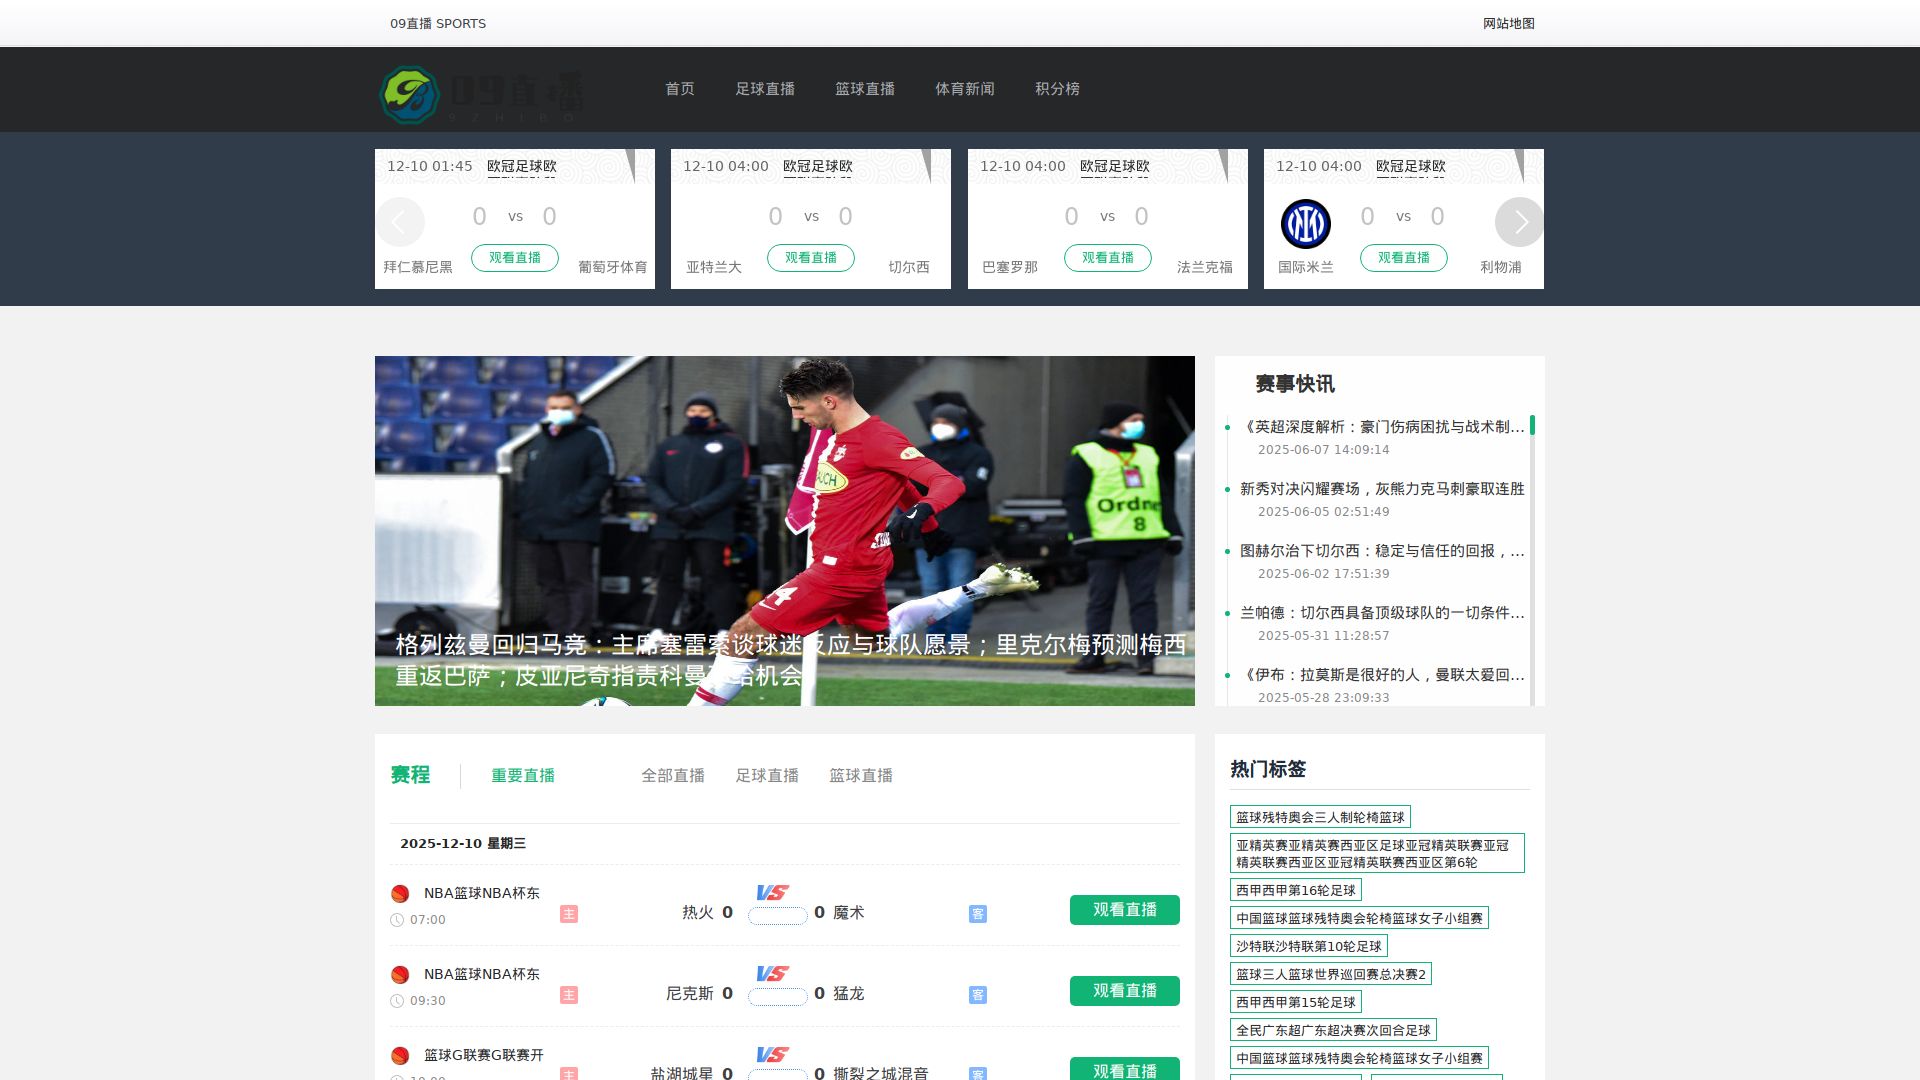Select the 重要直播 schedule tab
1920x1080 pixels.
point(523,776)
